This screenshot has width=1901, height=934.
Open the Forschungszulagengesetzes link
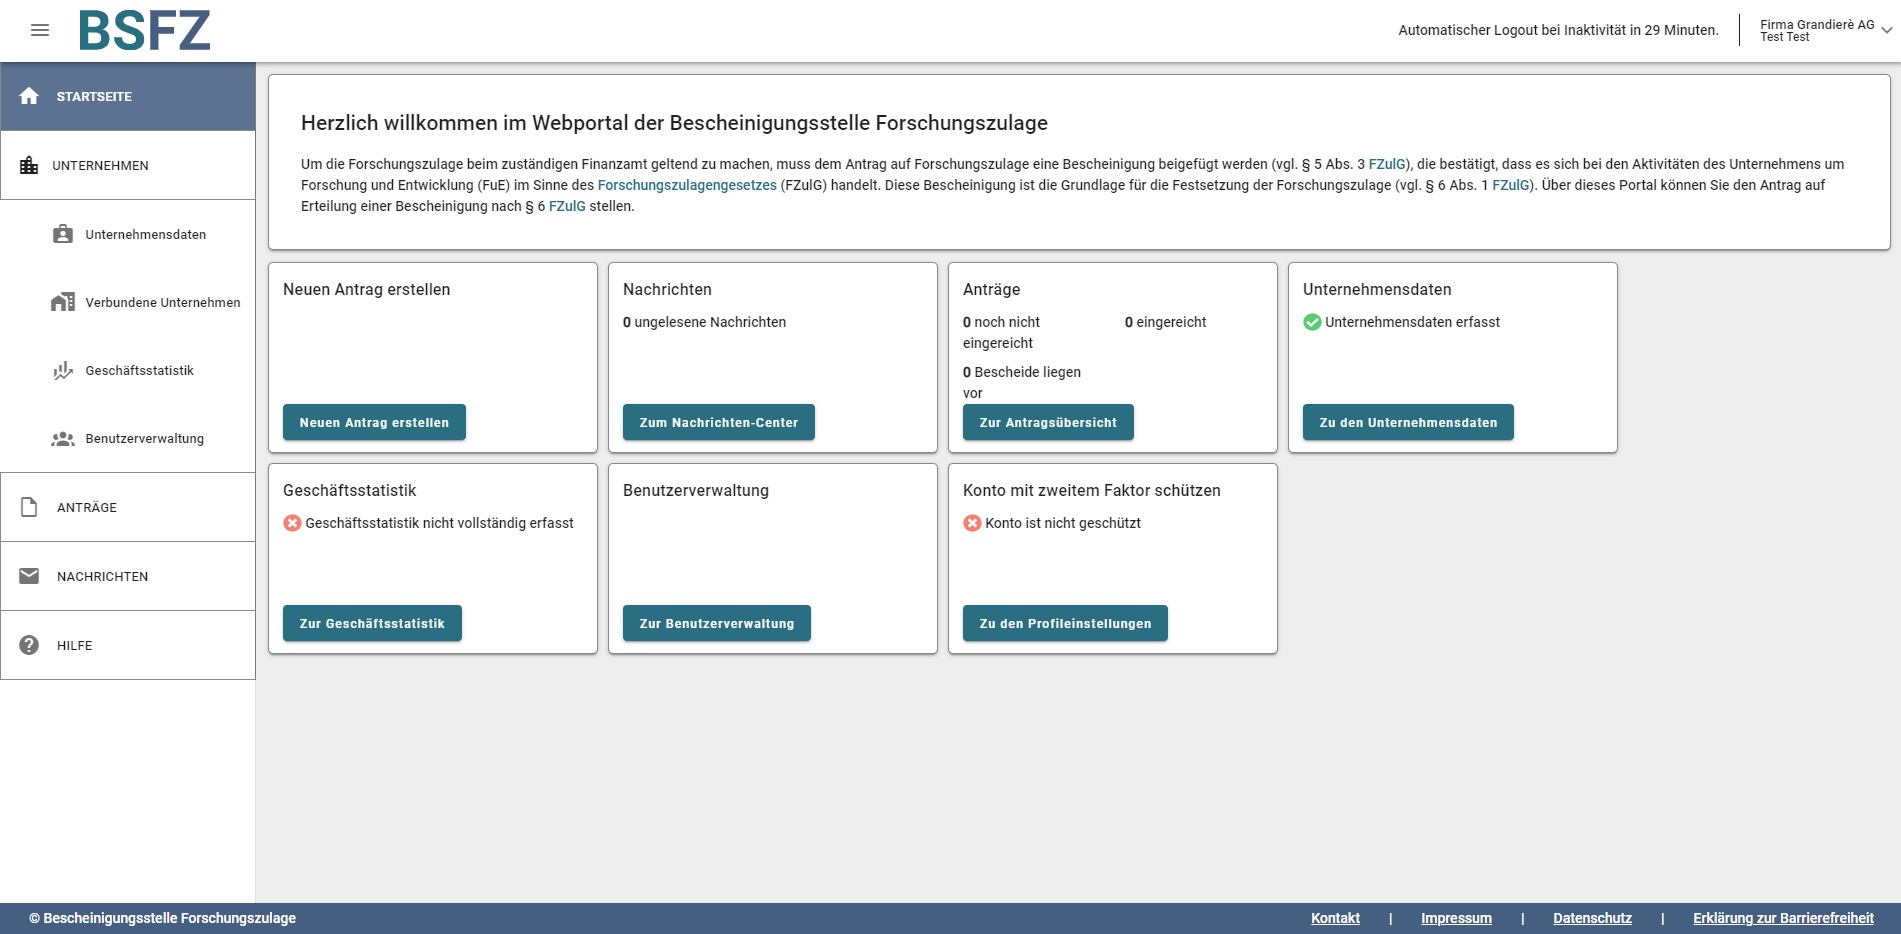click(x=687, y=185)
